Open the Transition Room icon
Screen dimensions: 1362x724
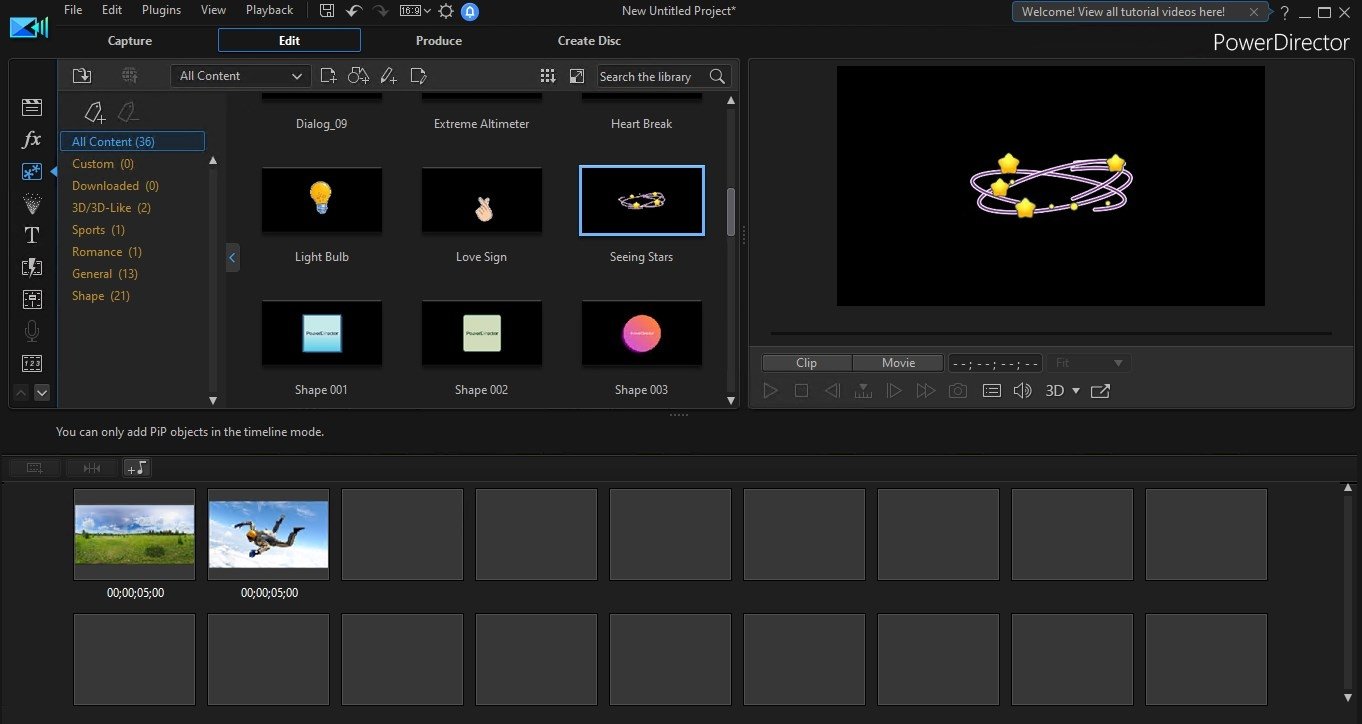pyautogui.click(x=32, y=267)
